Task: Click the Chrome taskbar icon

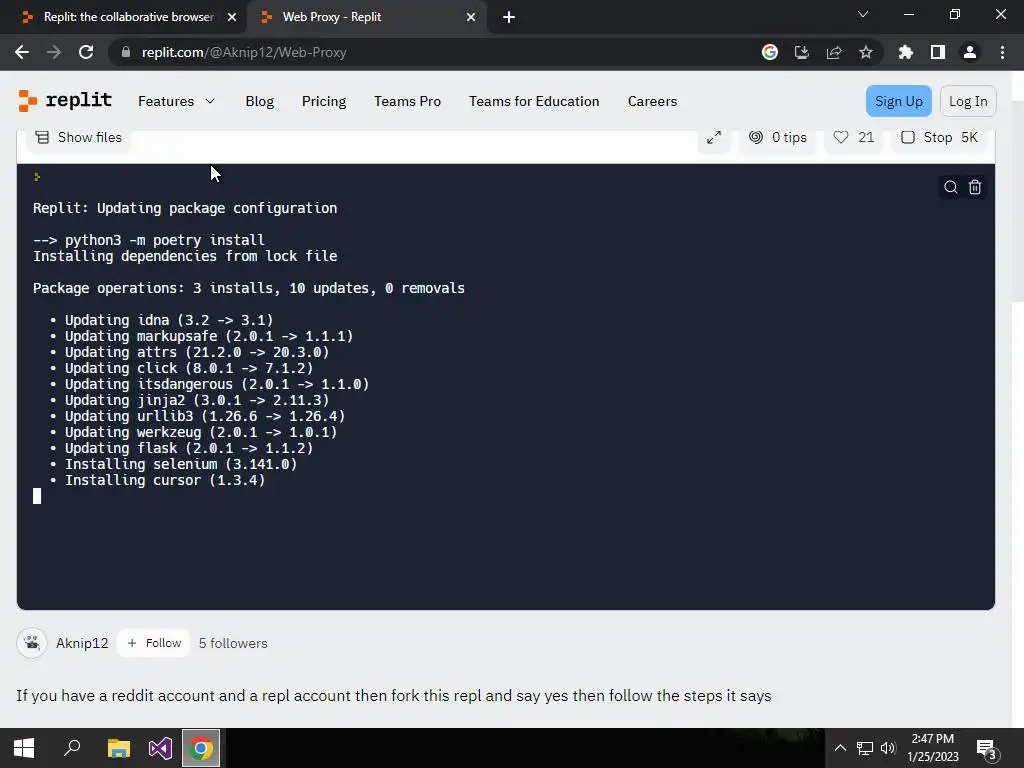Action: point(201,748)
